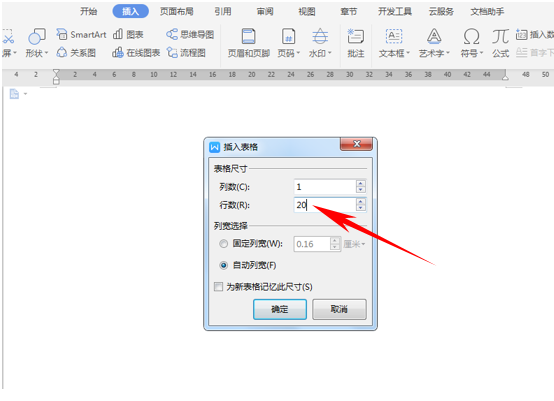
Task: Insert a 图表 chart
Action: point(128,35)
